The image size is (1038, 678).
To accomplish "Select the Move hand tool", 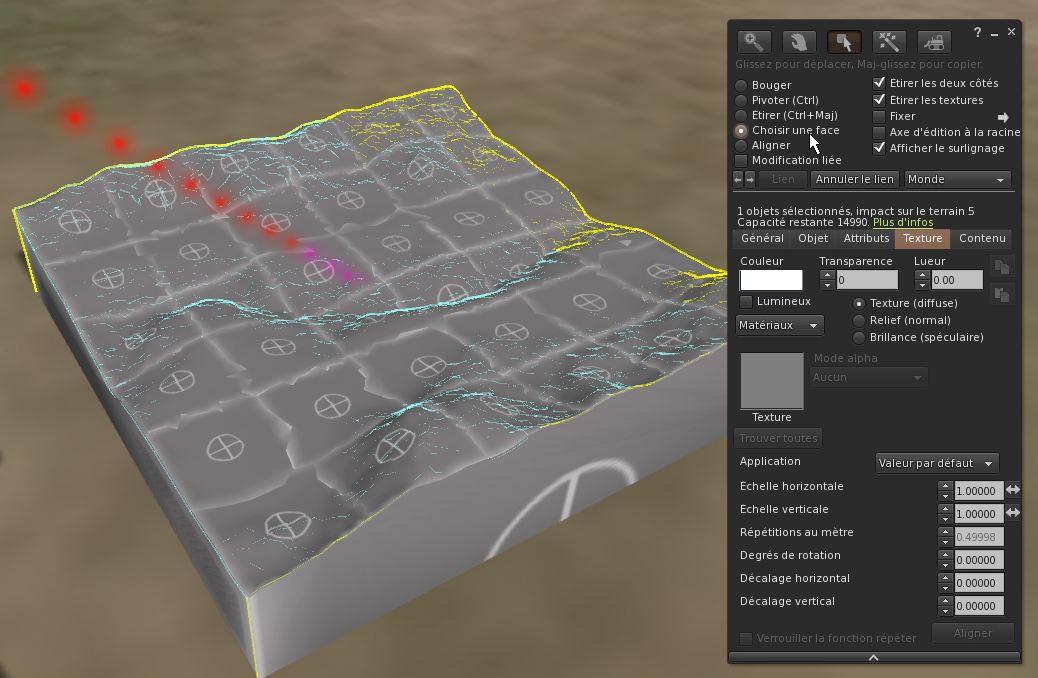I will (799, 42).
